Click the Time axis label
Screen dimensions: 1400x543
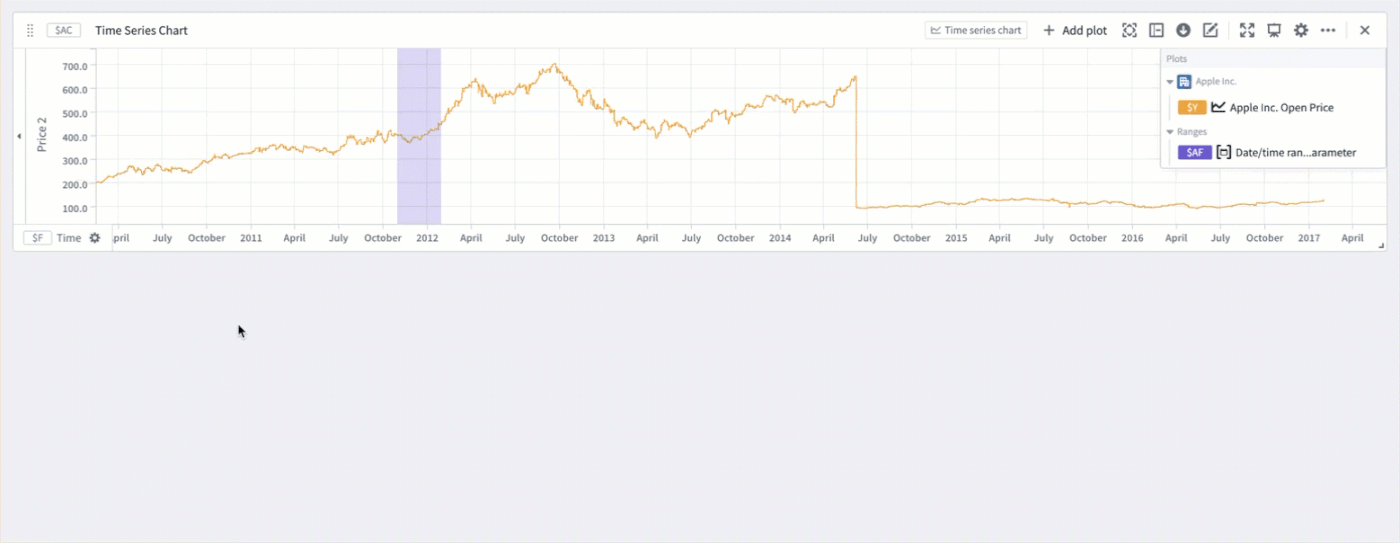(x=69, y=238)
